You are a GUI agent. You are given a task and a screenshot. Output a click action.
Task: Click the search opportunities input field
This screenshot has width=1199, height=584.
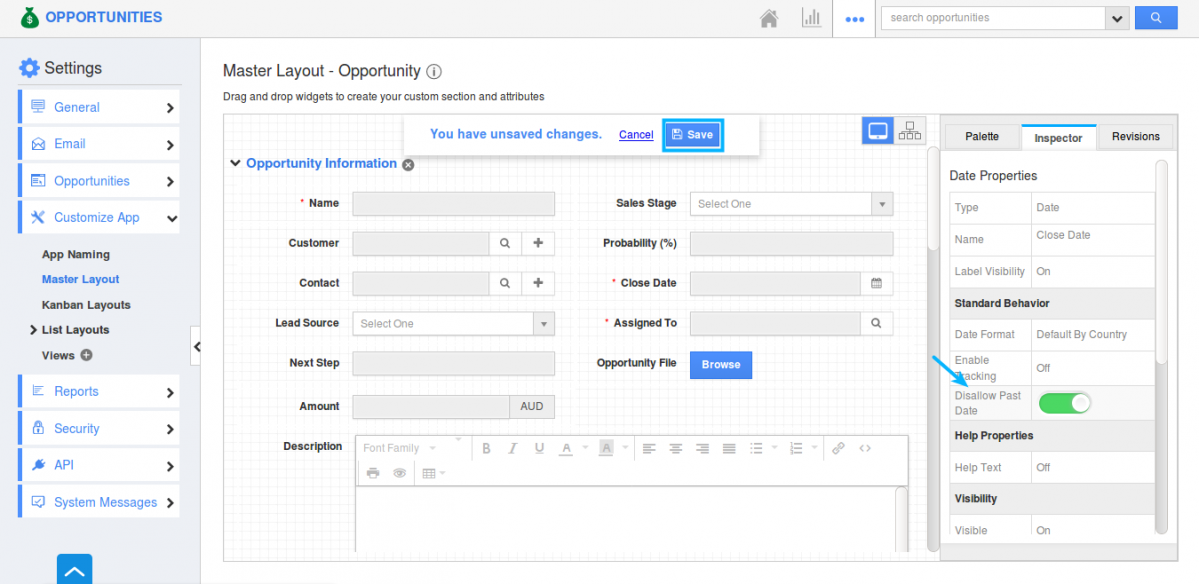tap(992, 18)
